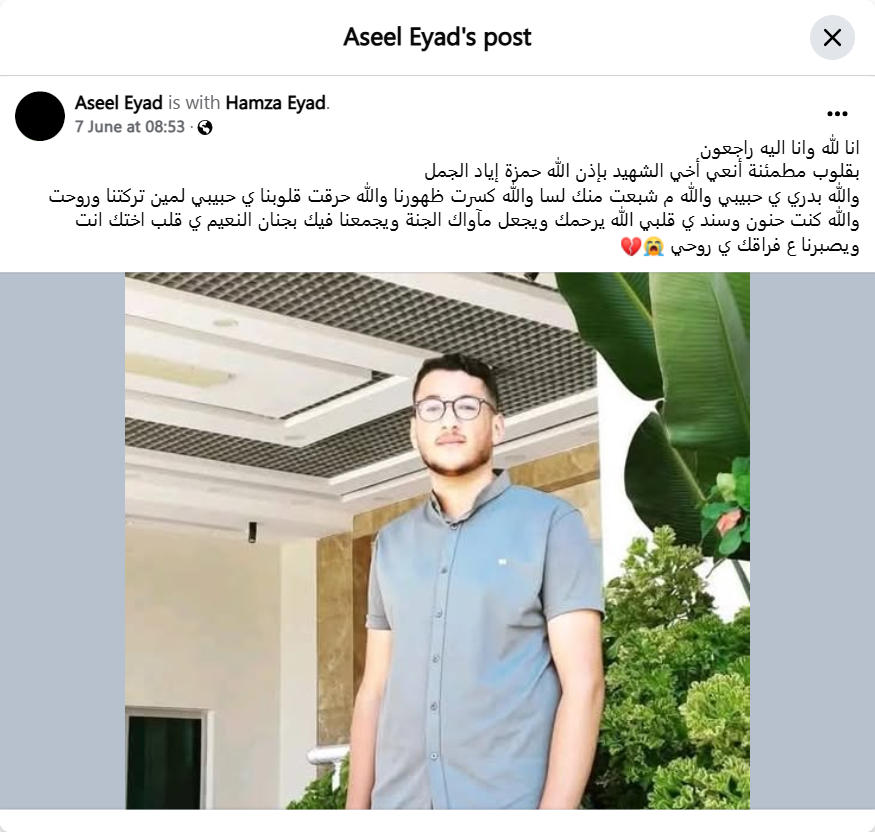Open the three-dot post options menu

coord(837,114)
